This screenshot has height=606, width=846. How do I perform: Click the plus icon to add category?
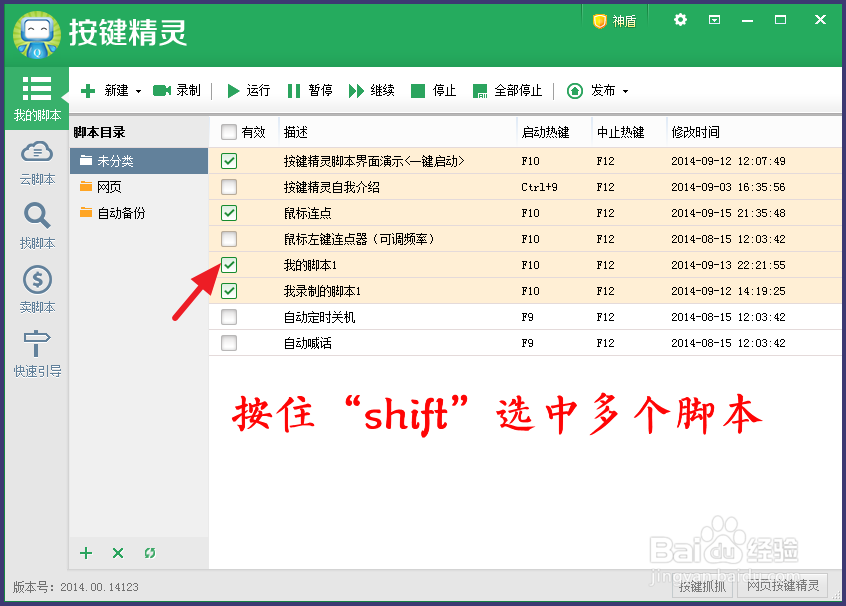[x=85, y=553]
